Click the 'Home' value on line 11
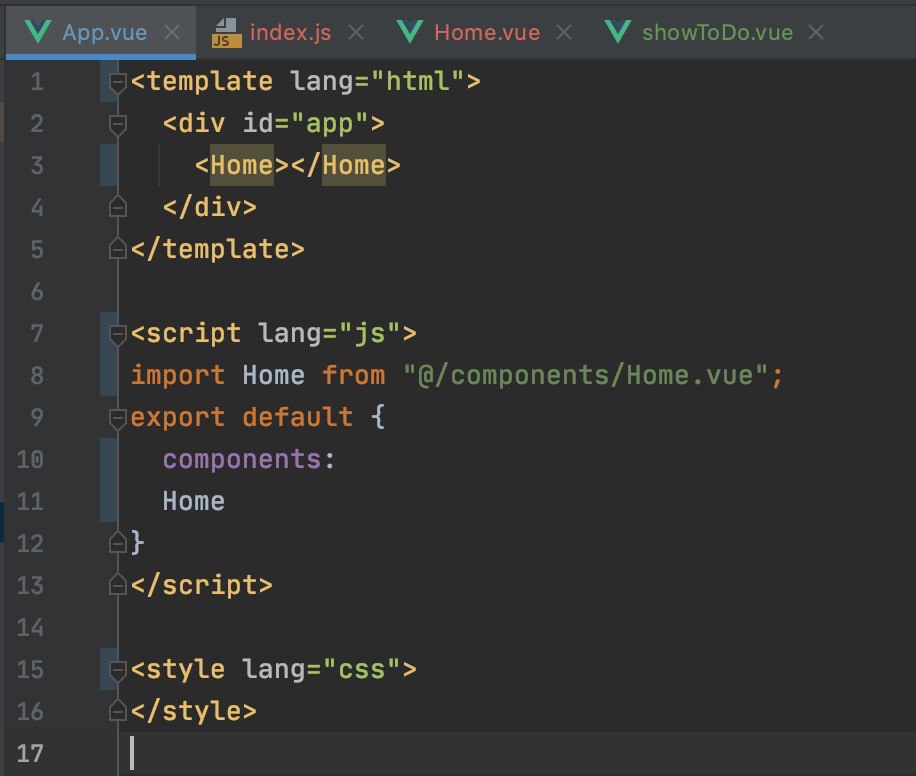Screen dimensions: 916x776 pos(194,502)
